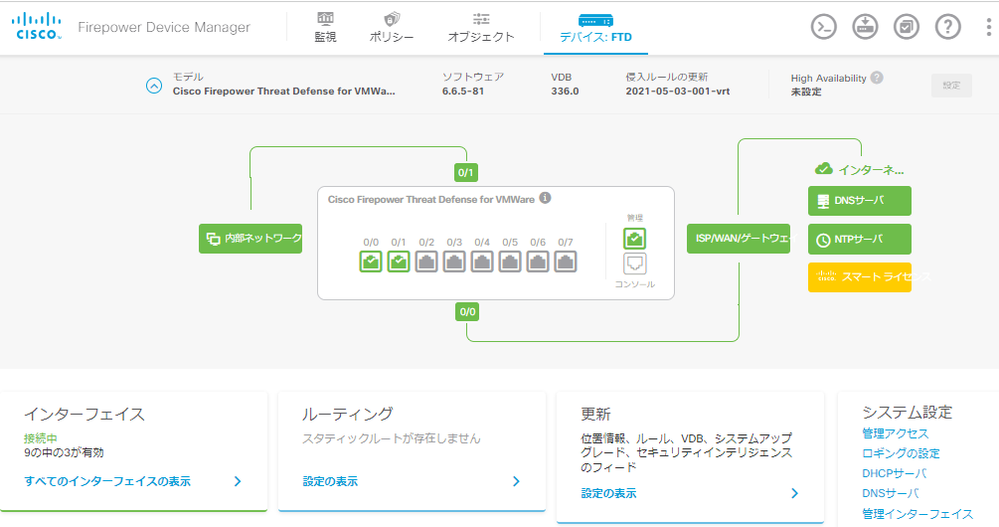This screenshot has height=527, width=999.
Task: Click the deploy changes icon
Action: [x=865, y=27]
